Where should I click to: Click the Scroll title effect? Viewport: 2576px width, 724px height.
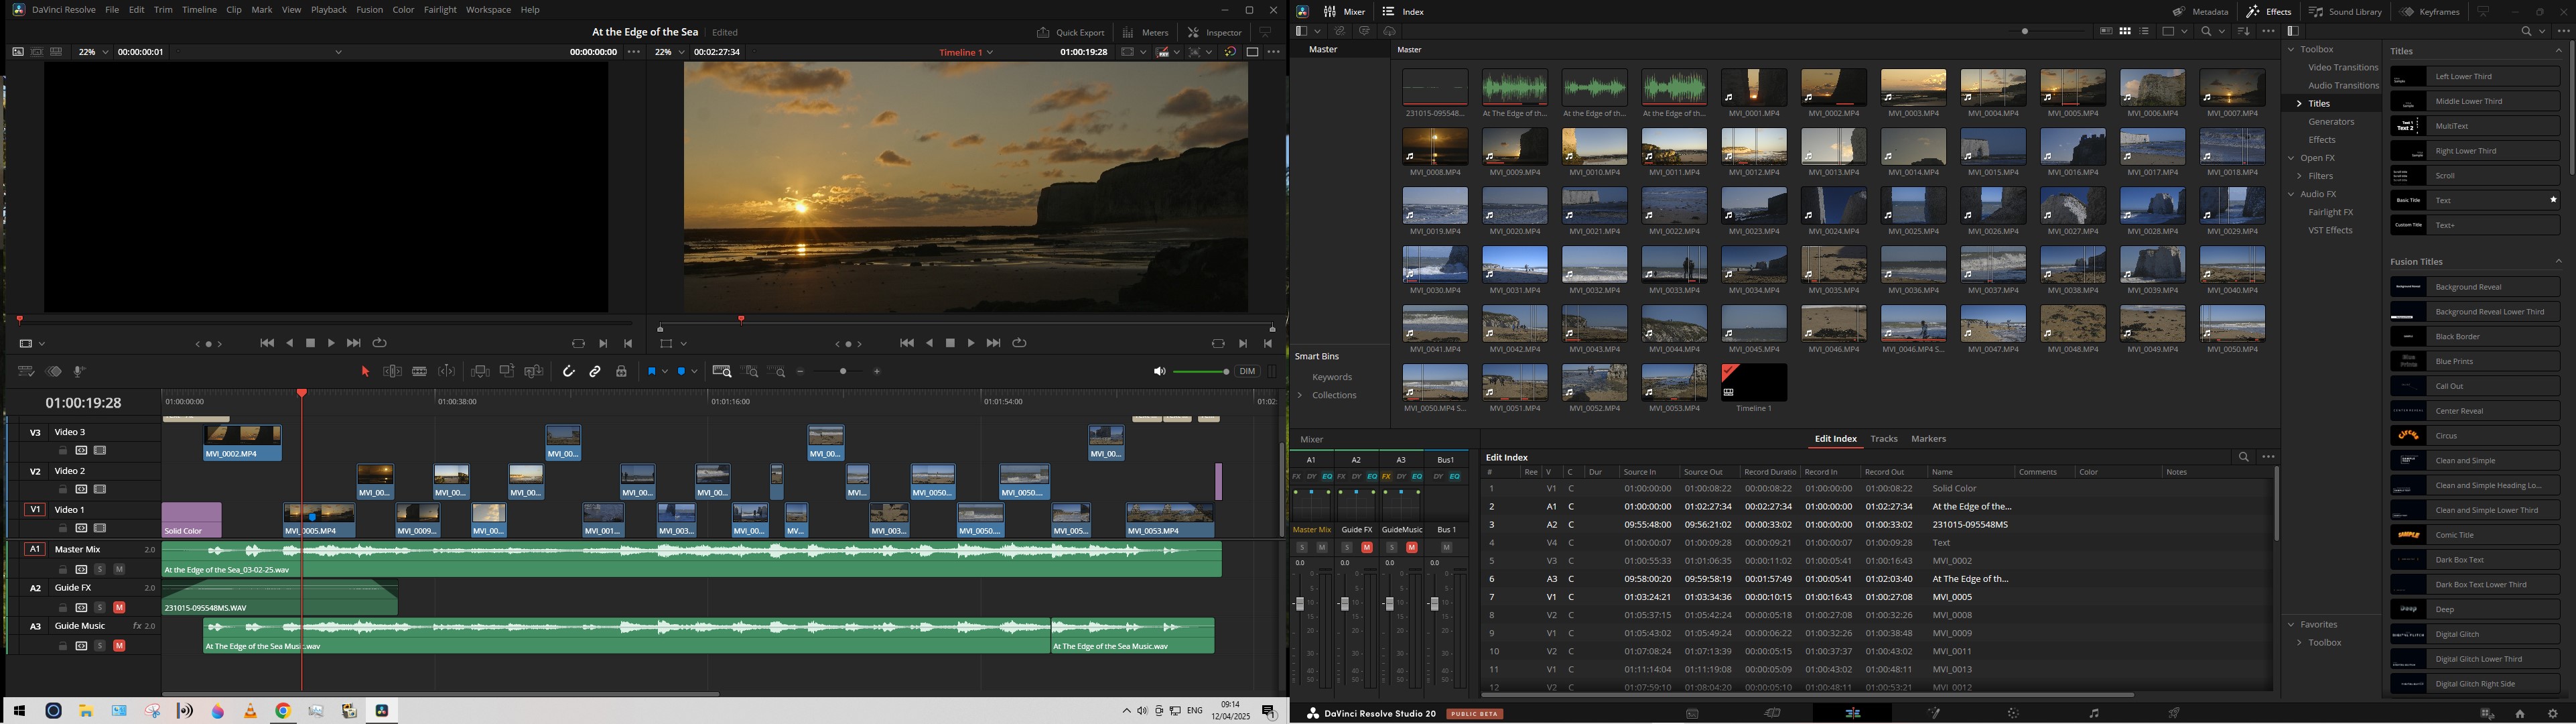coord(2475,176)
